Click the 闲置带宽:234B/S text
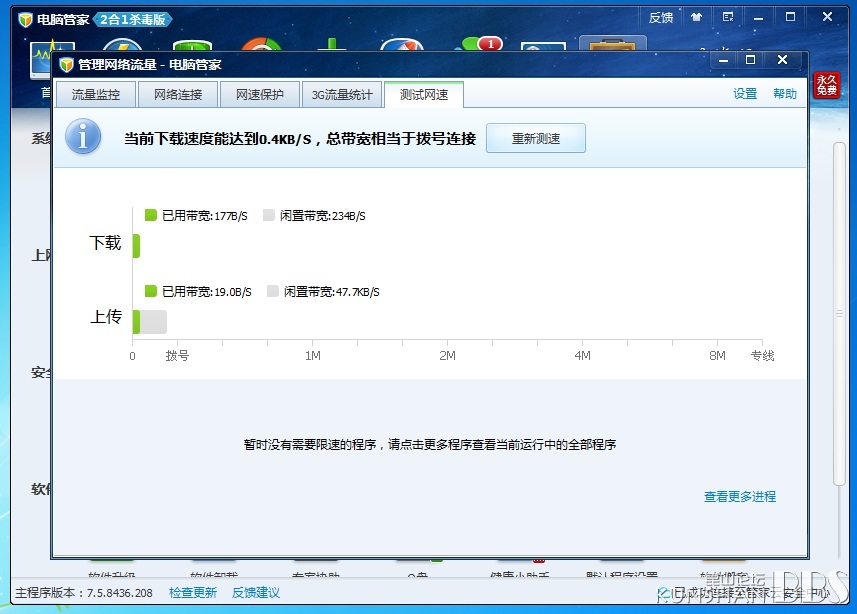The height and width of the screenshot is (614, 857). coord(323,216)
